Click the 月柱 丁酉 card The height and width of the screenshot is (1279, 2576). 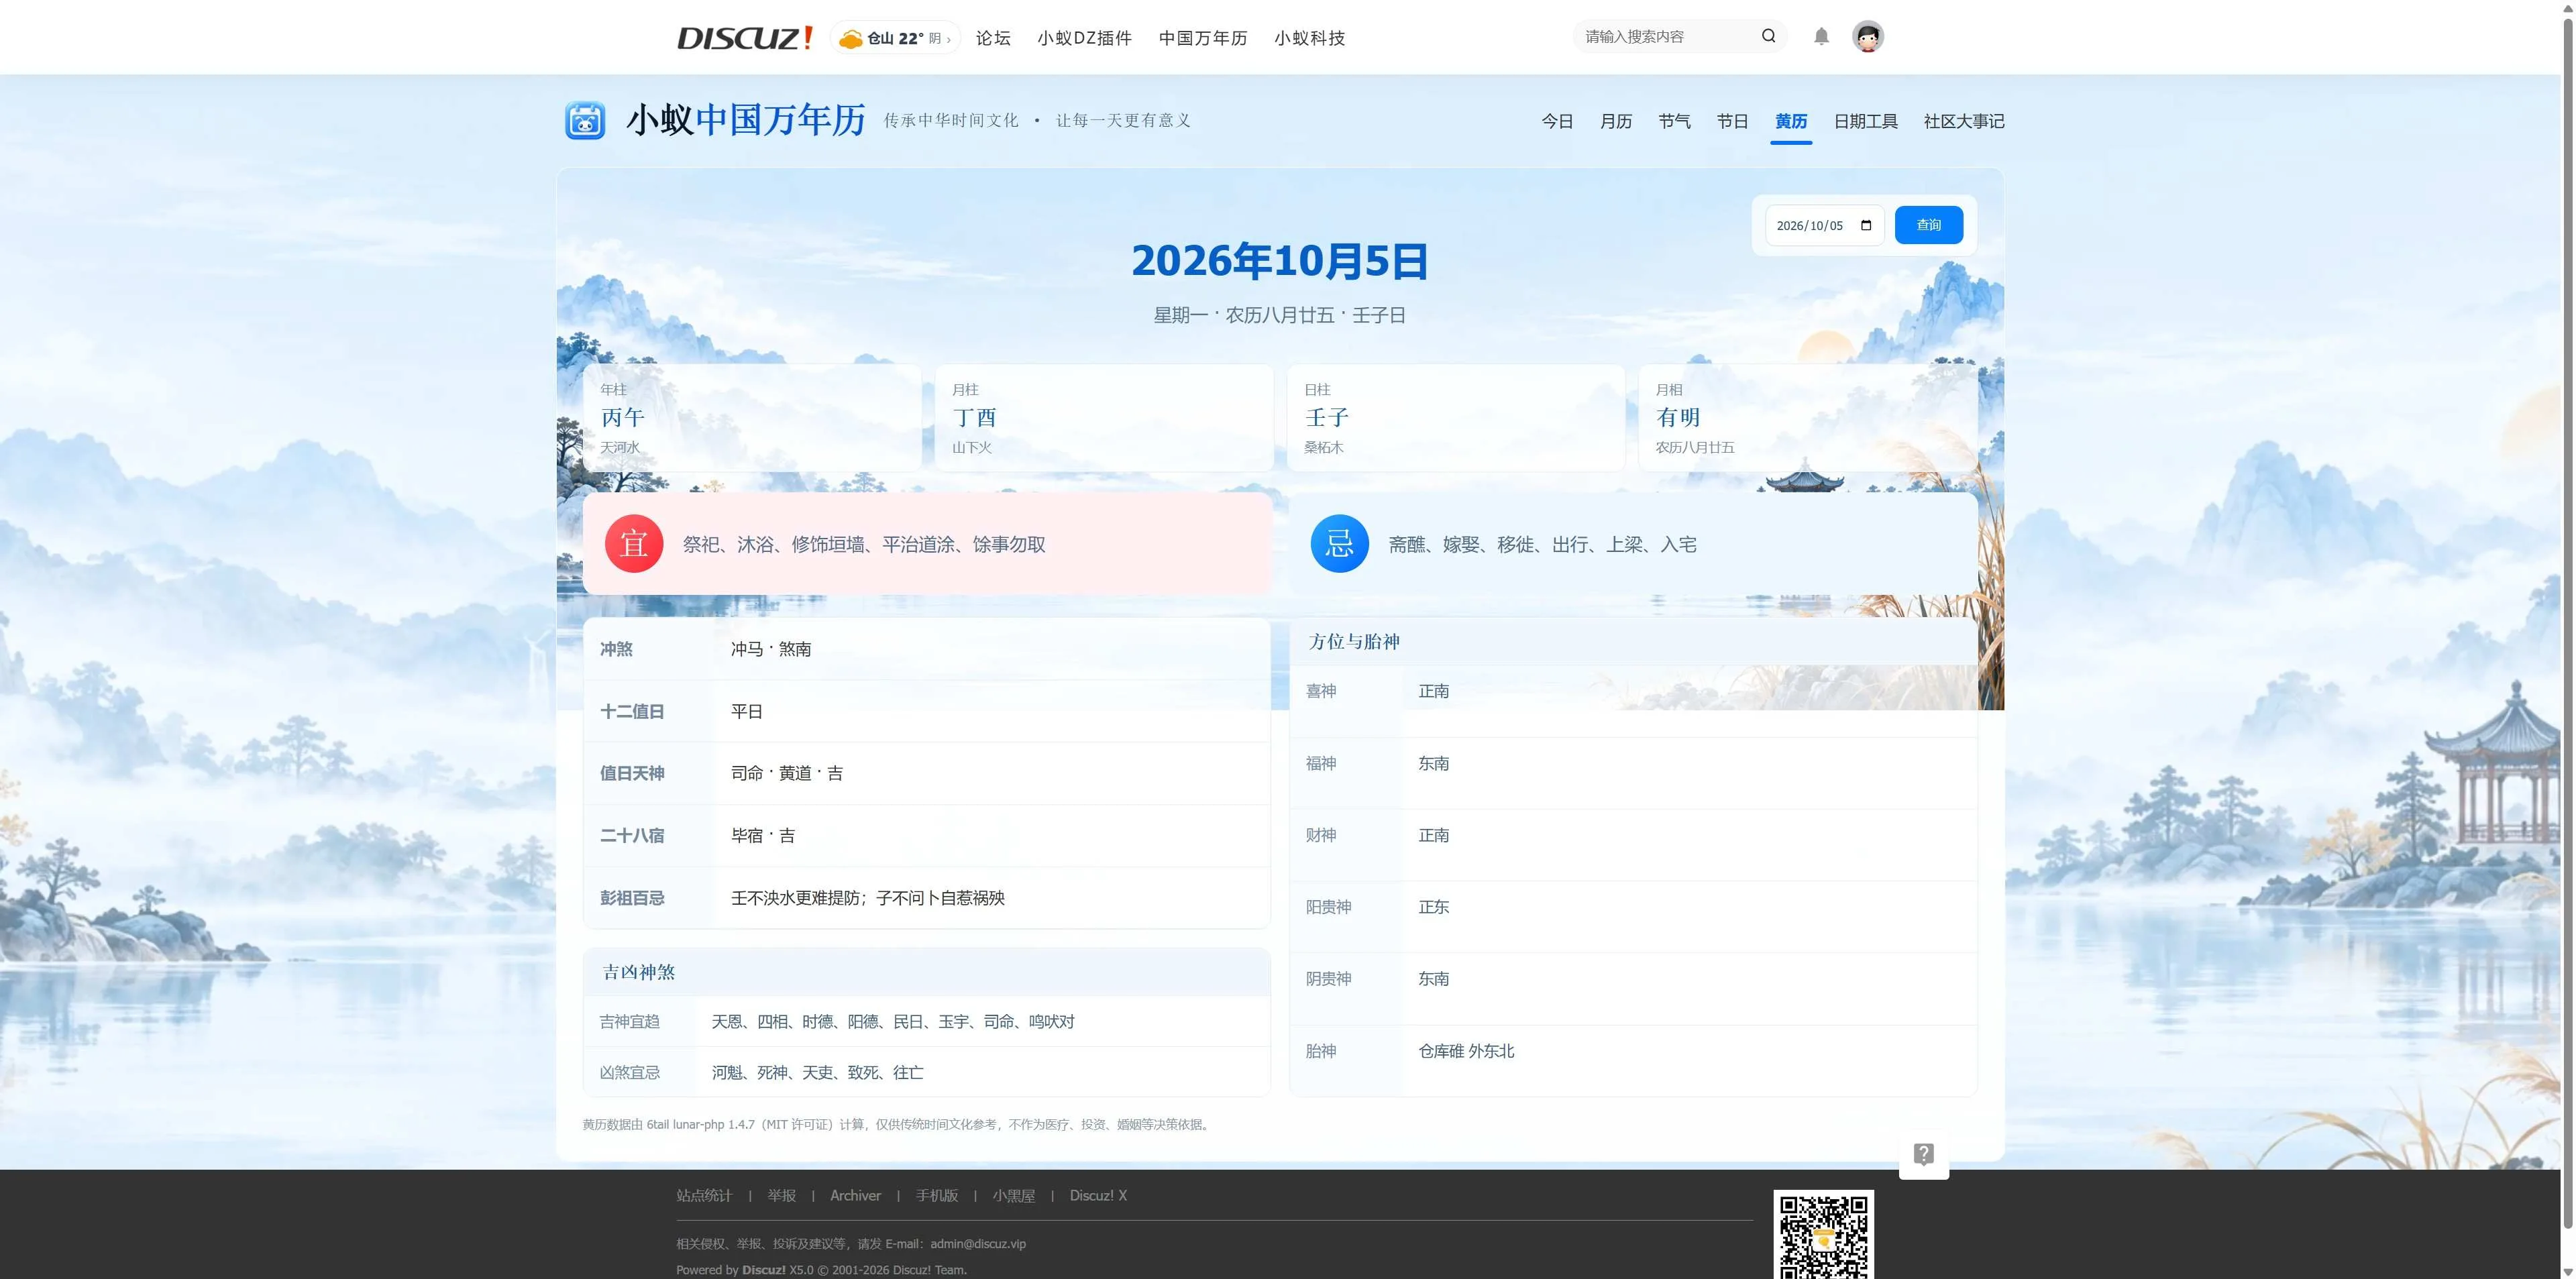click(x=1104, y=418)
